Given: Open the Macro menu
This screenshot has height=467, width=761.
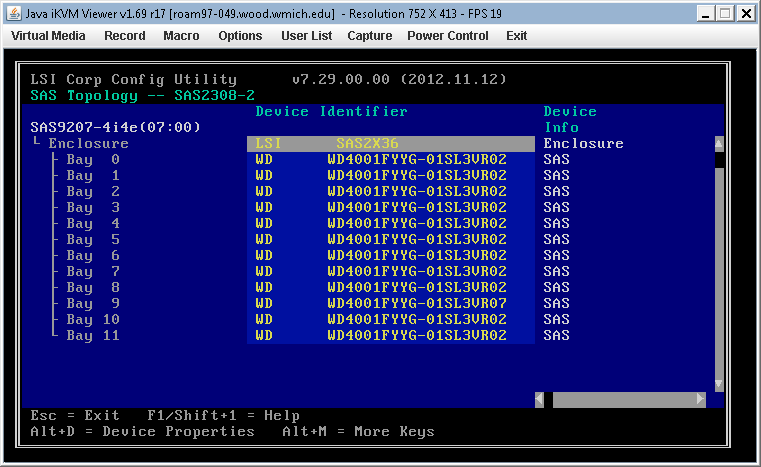Looking at the screenshot, I should click(x=181, y=36).
